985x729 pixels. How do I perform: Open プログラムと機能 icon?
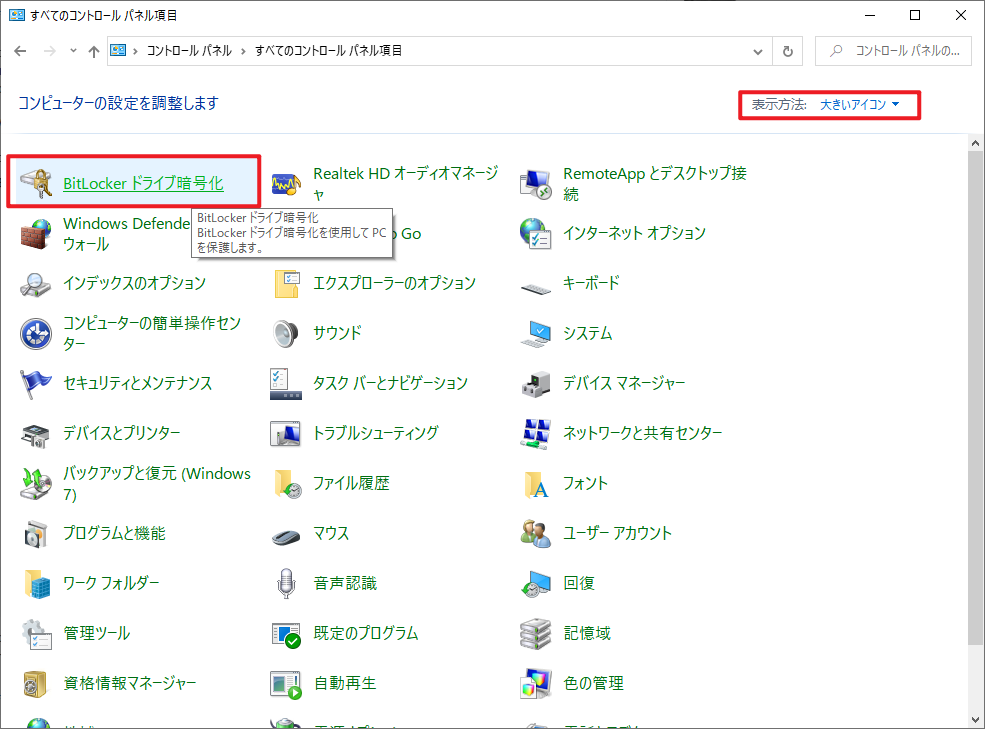point(36,534)
